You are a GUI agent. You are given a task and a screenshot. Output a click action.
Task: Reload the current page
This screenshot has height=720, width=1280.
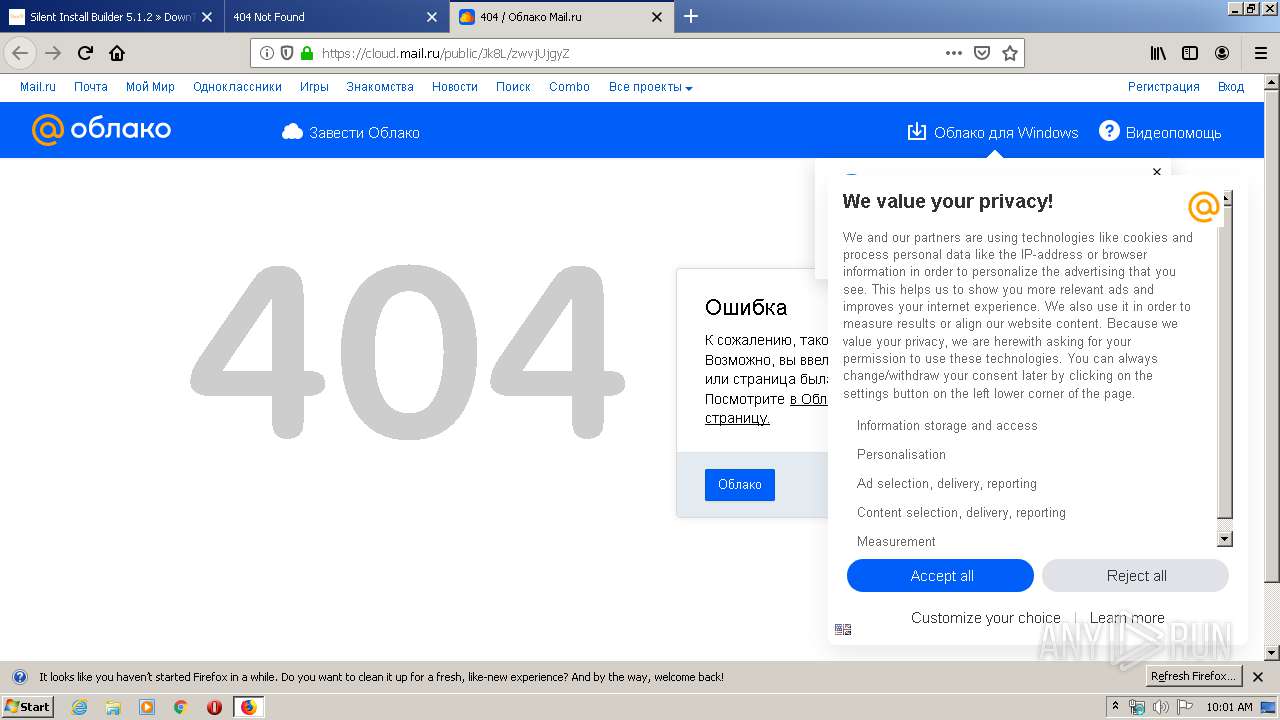[86, 53]
